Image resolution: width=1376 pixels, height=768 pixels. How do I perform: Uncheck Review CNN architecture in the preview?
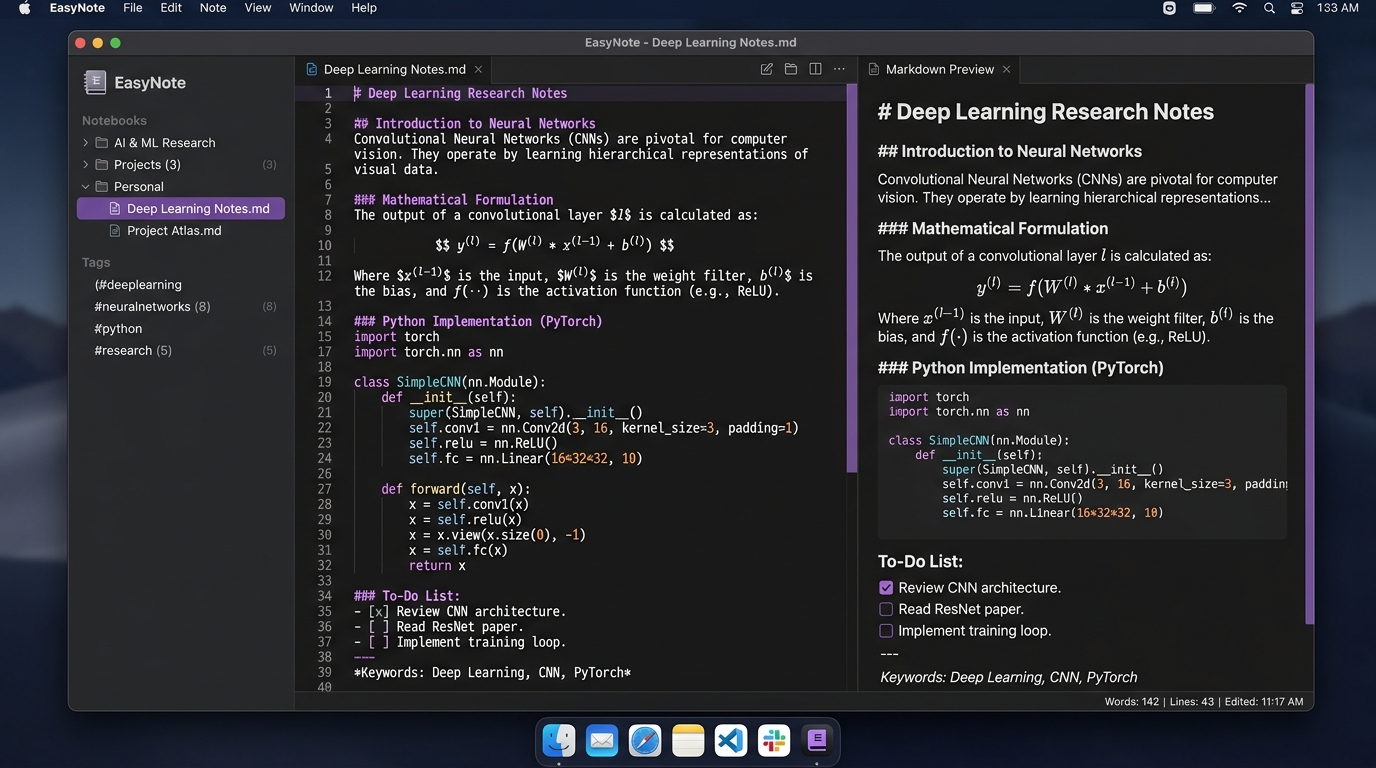(886, 588)
